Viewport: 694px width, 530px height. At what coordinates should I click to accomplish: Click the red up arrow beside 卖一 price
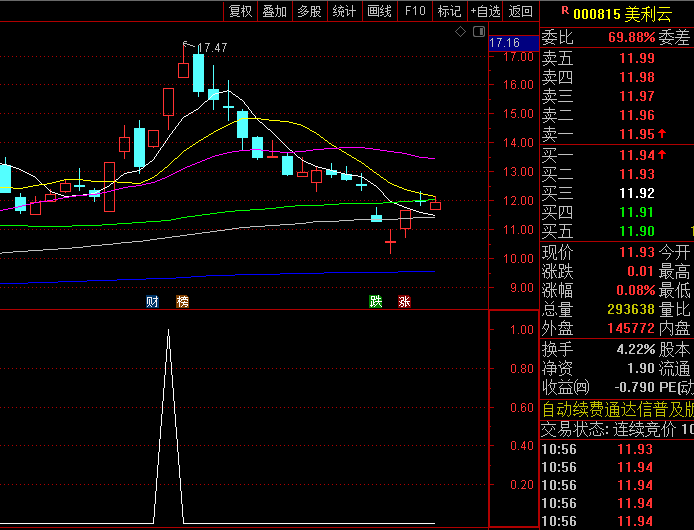click(x=662, y=133)
